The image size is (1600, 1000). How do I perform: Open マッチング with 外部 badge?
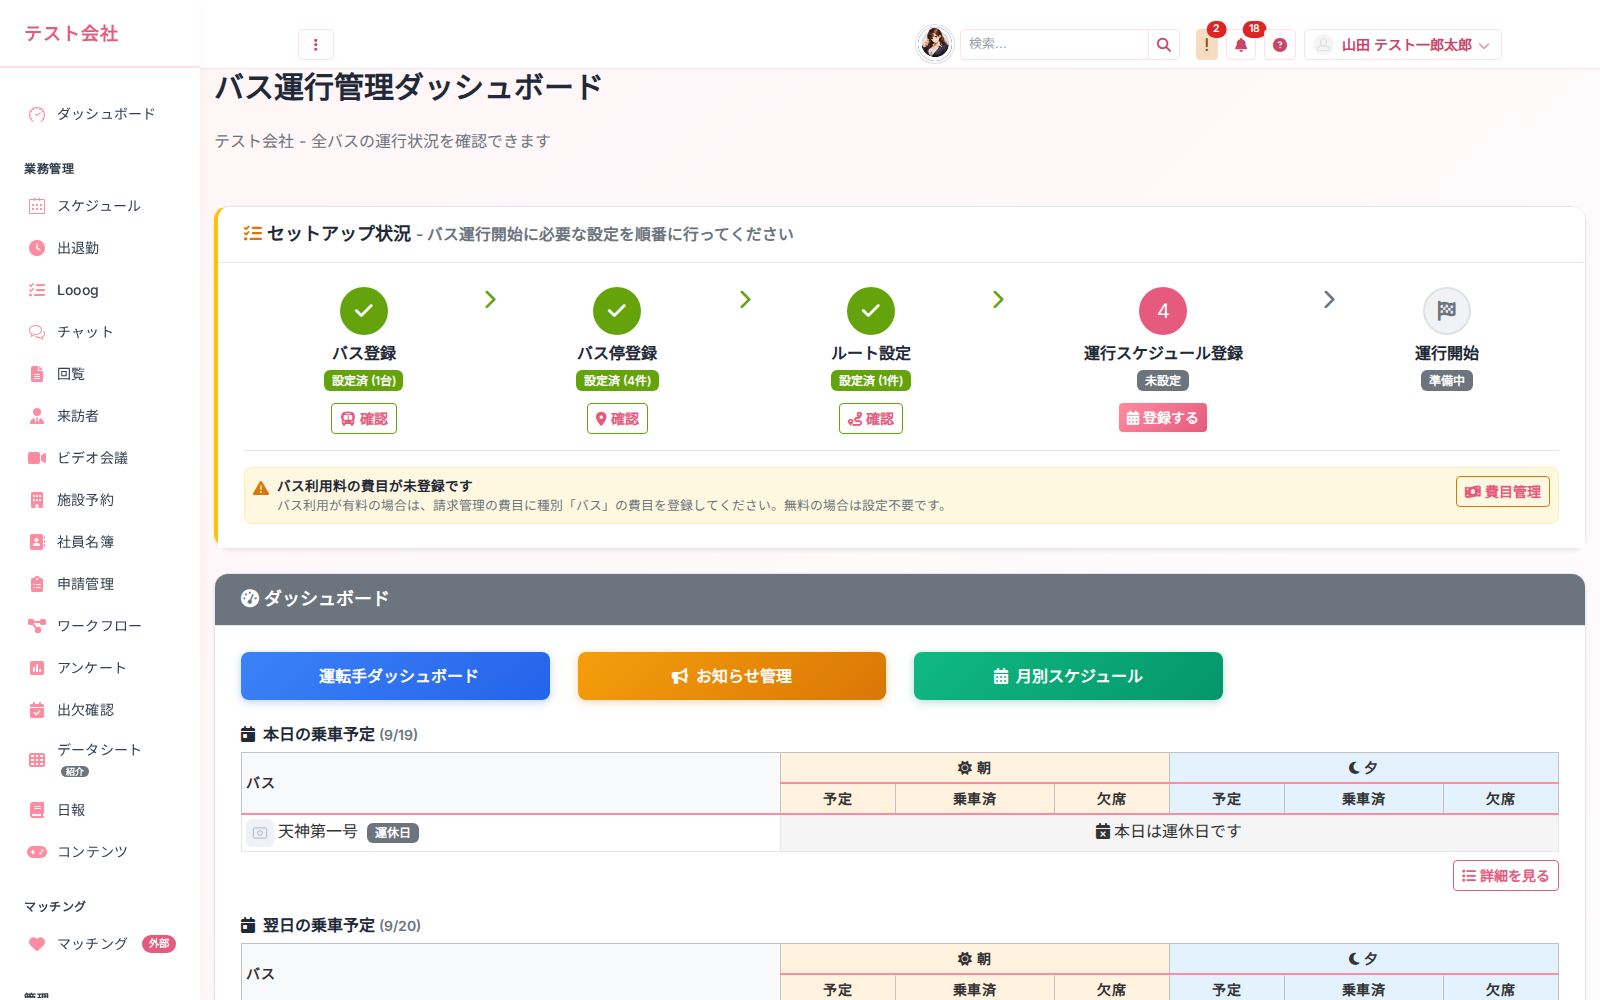(x=100, y=944)
